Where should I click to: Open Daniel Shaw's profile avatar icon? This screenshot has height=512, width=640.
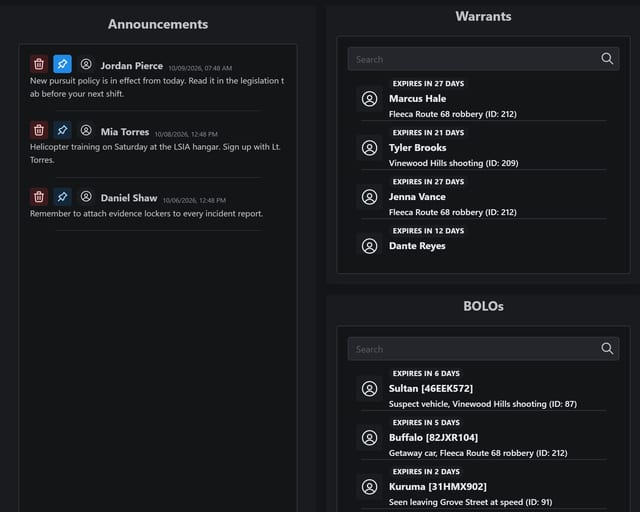(x=86, y=196)
